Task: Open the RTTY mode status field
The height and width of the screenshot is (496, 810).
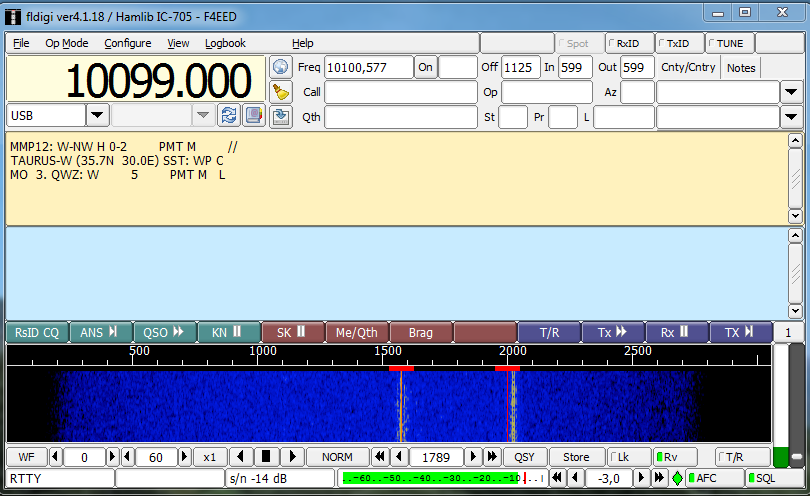Action: [60, 478]
